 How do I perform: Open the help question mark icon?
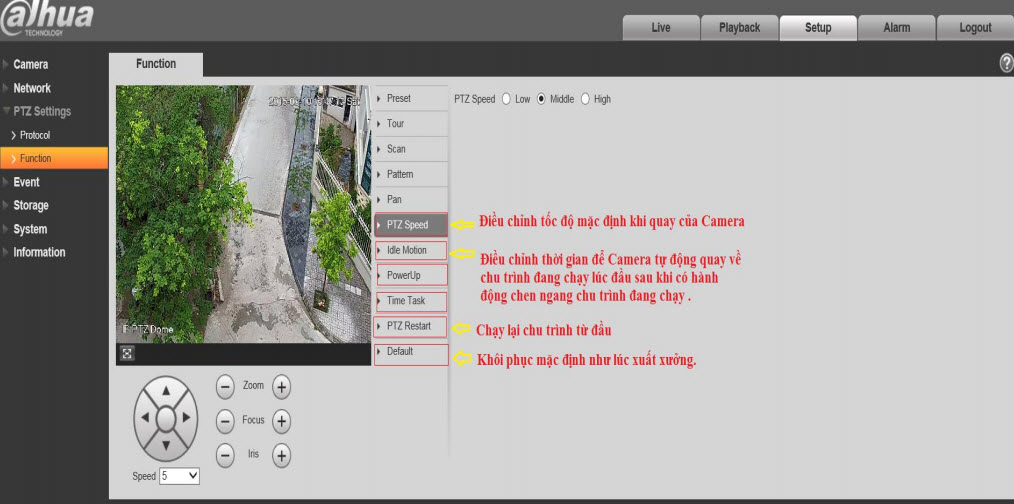[x=1006, y=64]
